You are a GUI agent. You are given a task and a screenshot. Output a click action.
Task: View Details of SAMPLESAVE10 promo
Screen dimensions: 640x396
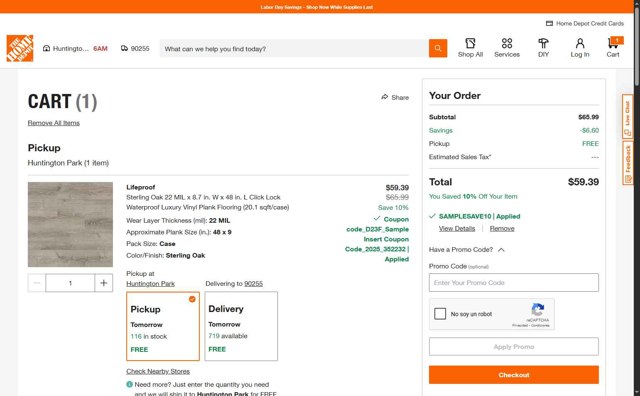click(x=457, y=229)
